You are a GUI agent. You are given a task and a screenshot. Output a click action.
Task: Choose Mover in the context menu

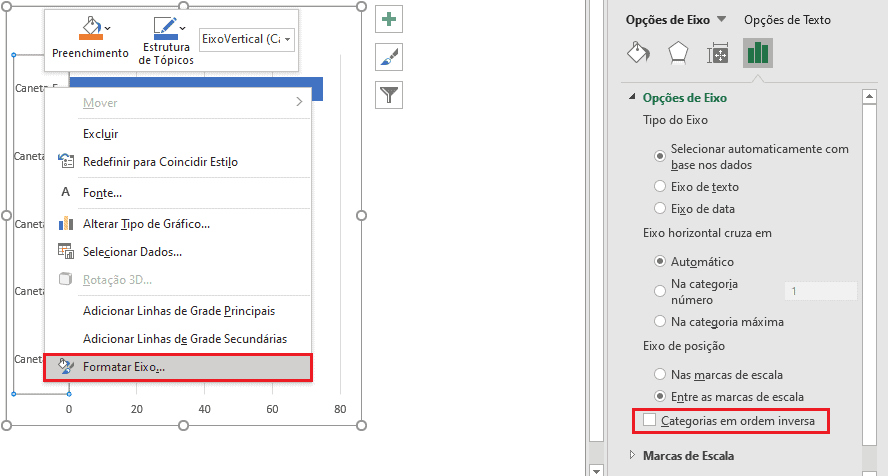pos(177,103)
